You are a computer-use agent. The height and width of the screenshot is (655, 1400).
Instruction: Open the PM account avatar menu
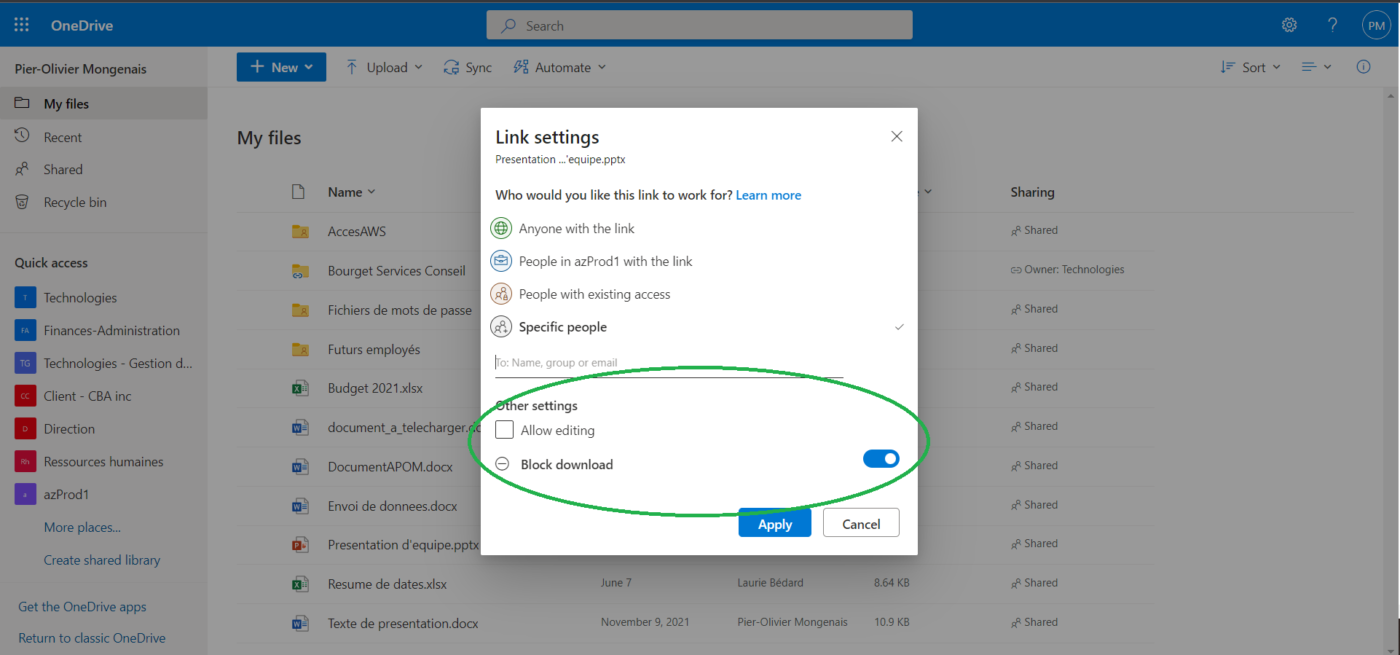[1376, 26]
